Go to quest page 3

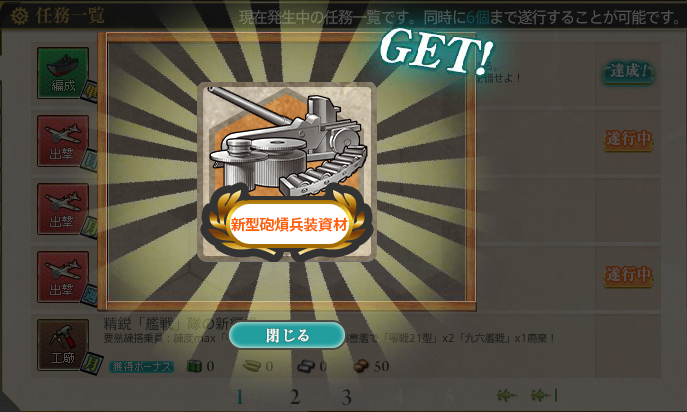(x=347, y=397)
